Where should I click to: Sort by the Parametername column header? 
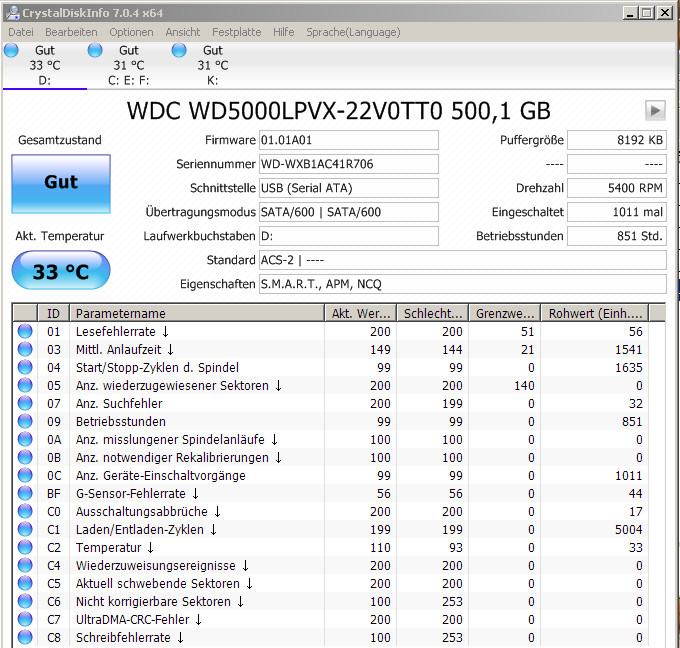coord(197,313)
